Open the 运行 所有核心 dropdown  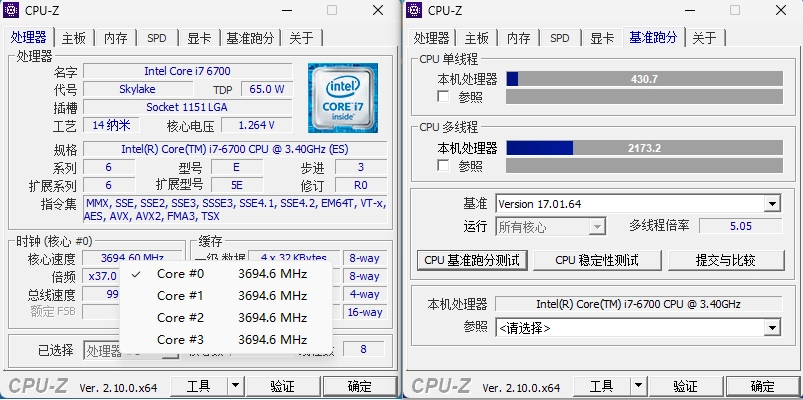pos(597,226)
